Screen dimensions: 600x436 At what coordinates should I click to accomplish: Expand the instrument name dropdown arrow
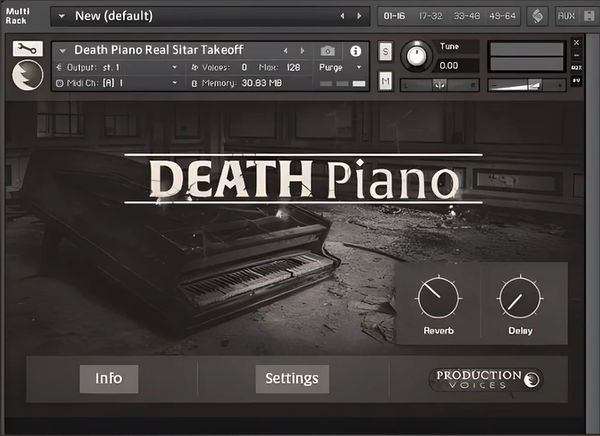tap(63, 51)
